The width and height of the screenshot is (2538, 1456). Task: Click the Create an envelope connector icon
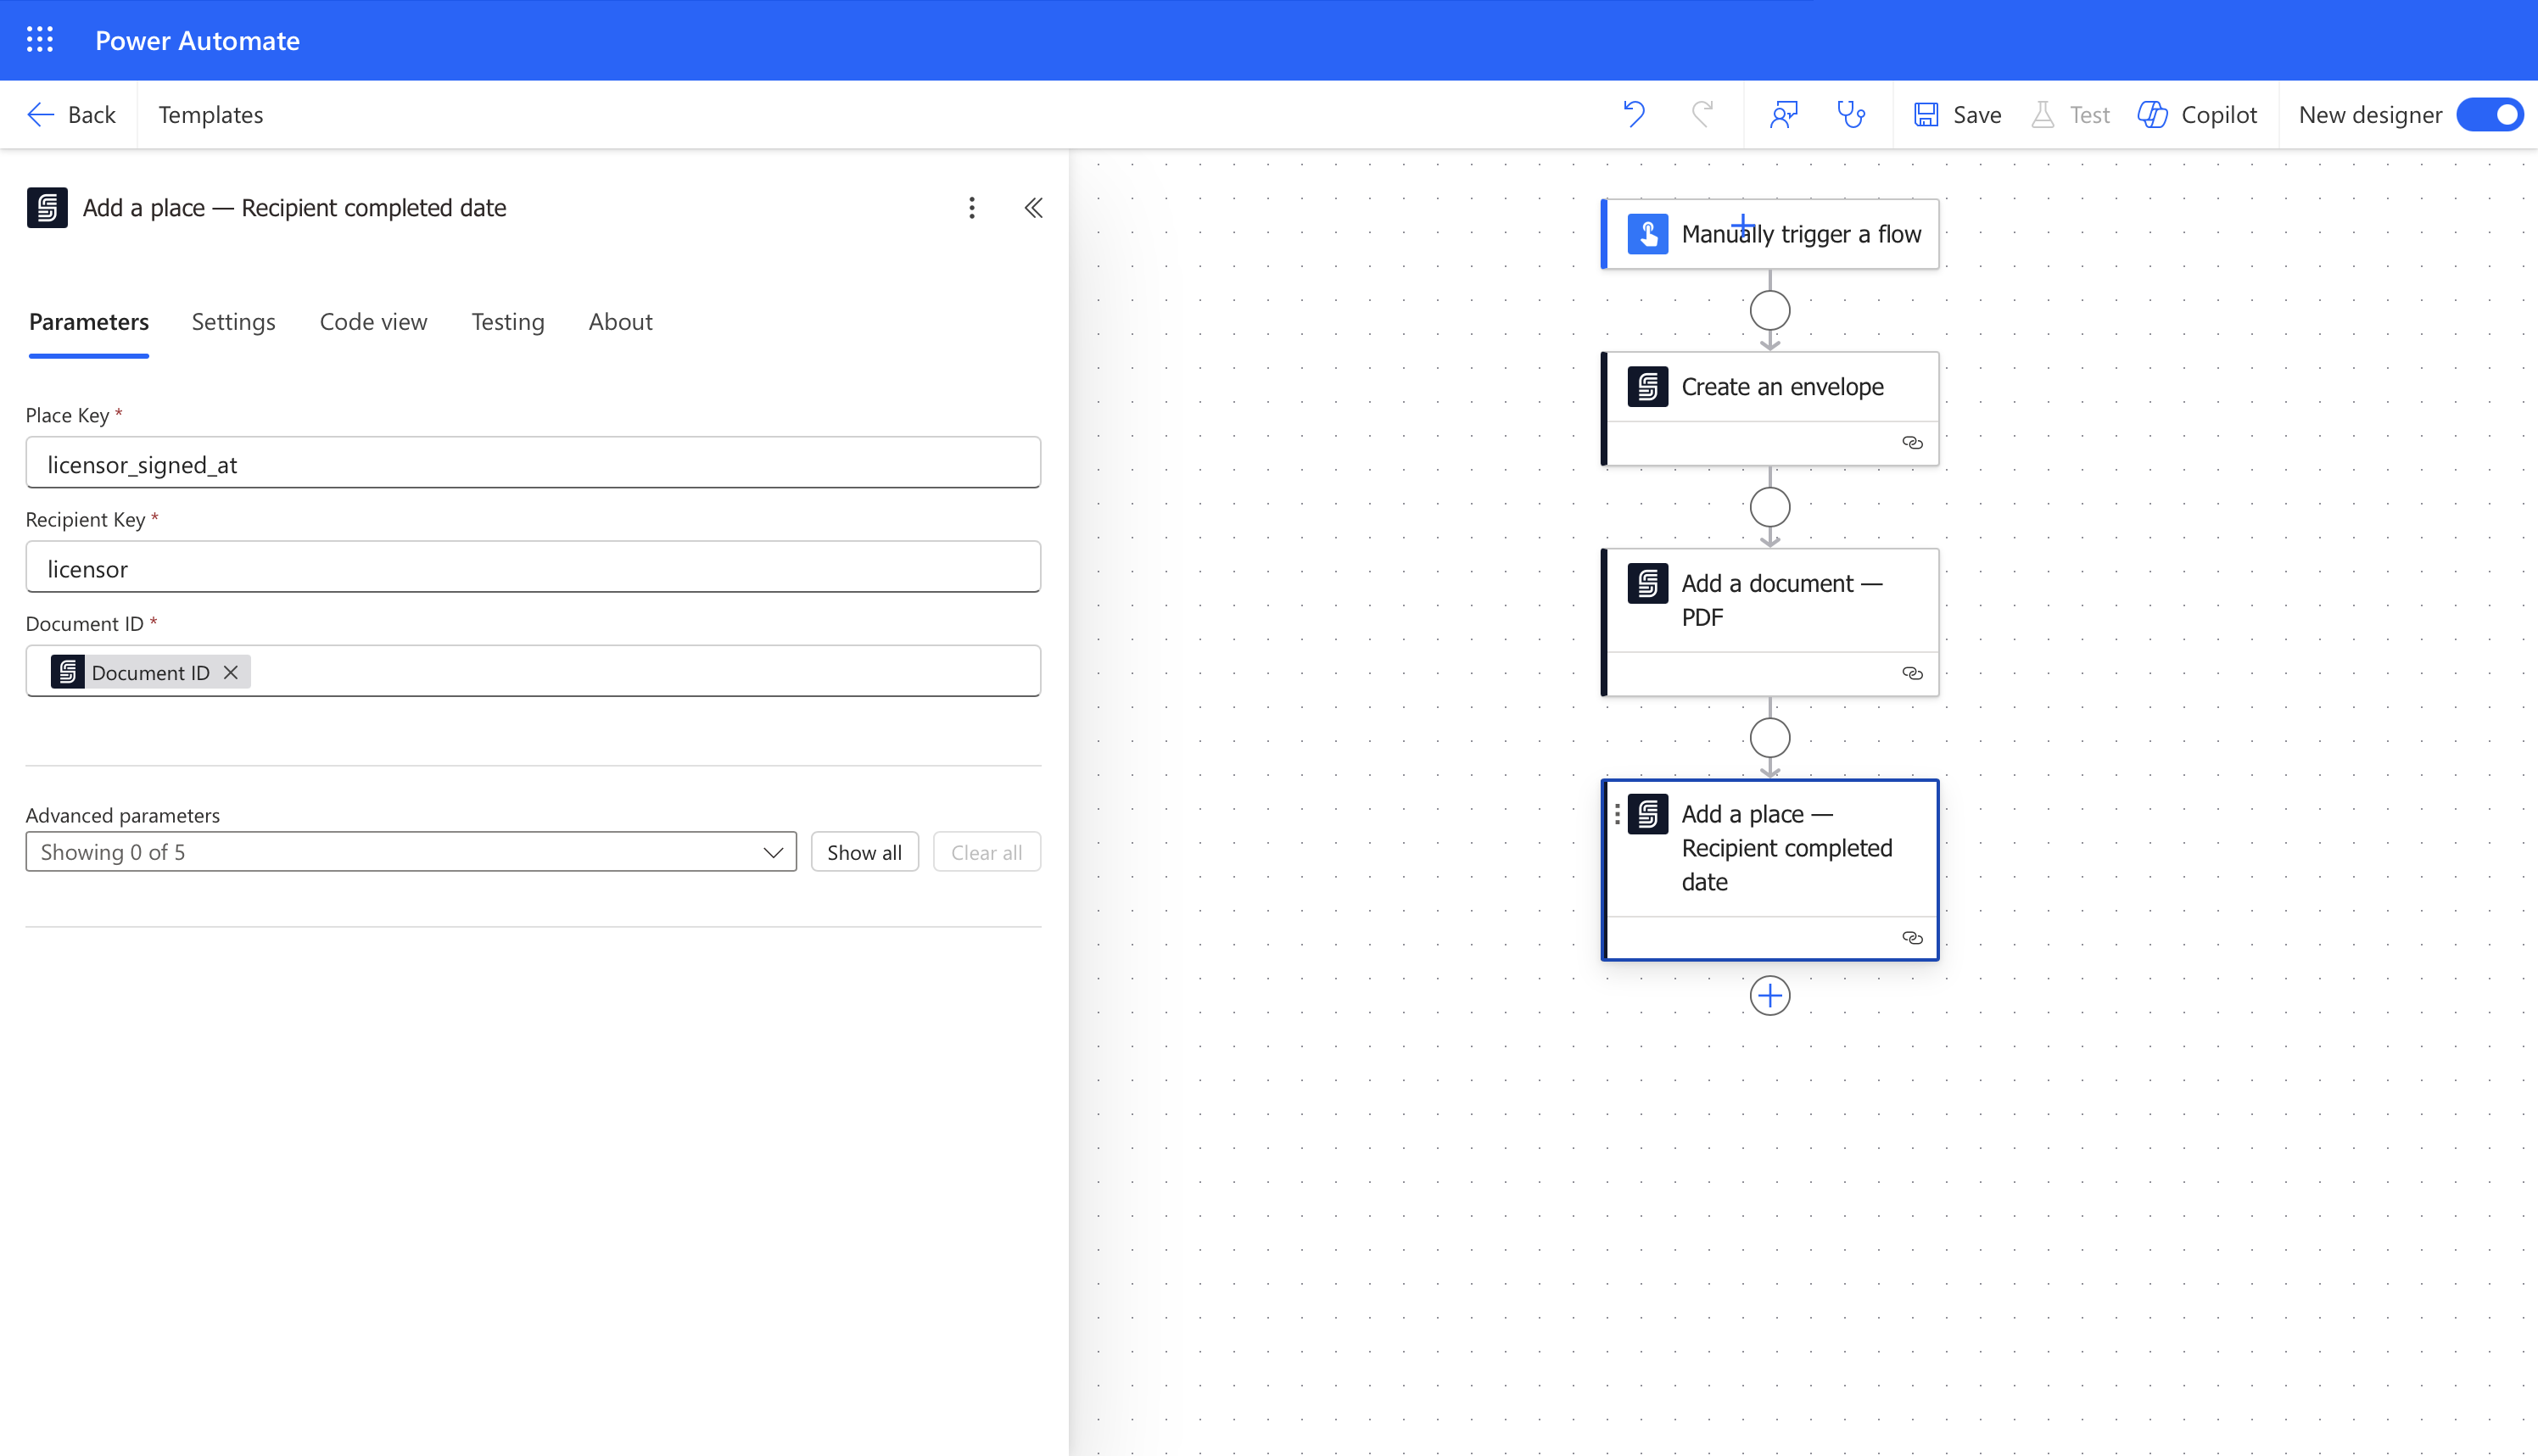(1647, 387)
